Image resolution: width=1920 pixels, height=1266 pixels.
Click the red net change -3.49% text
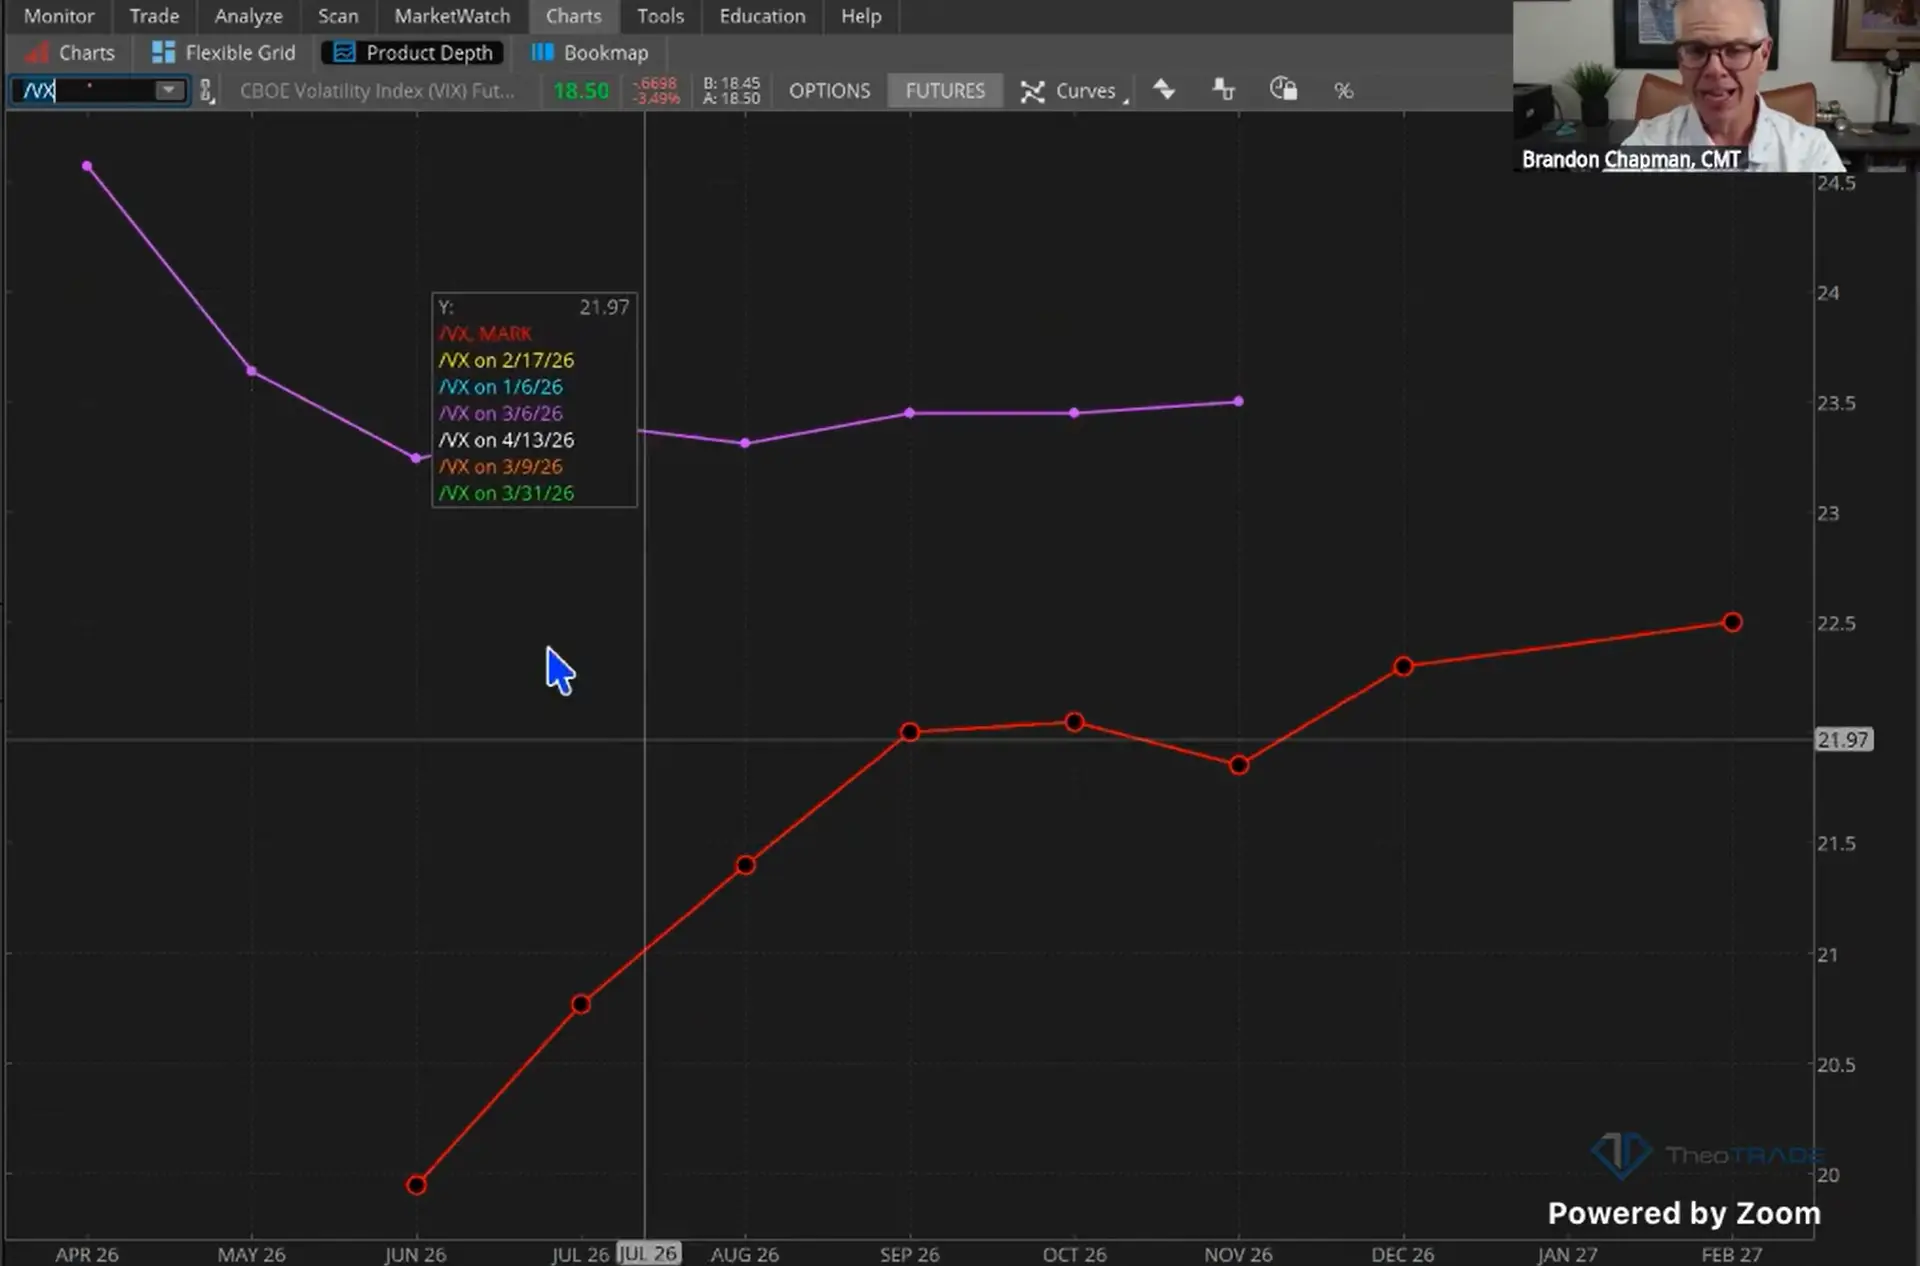pyautogui.click(x=656, y=98)
